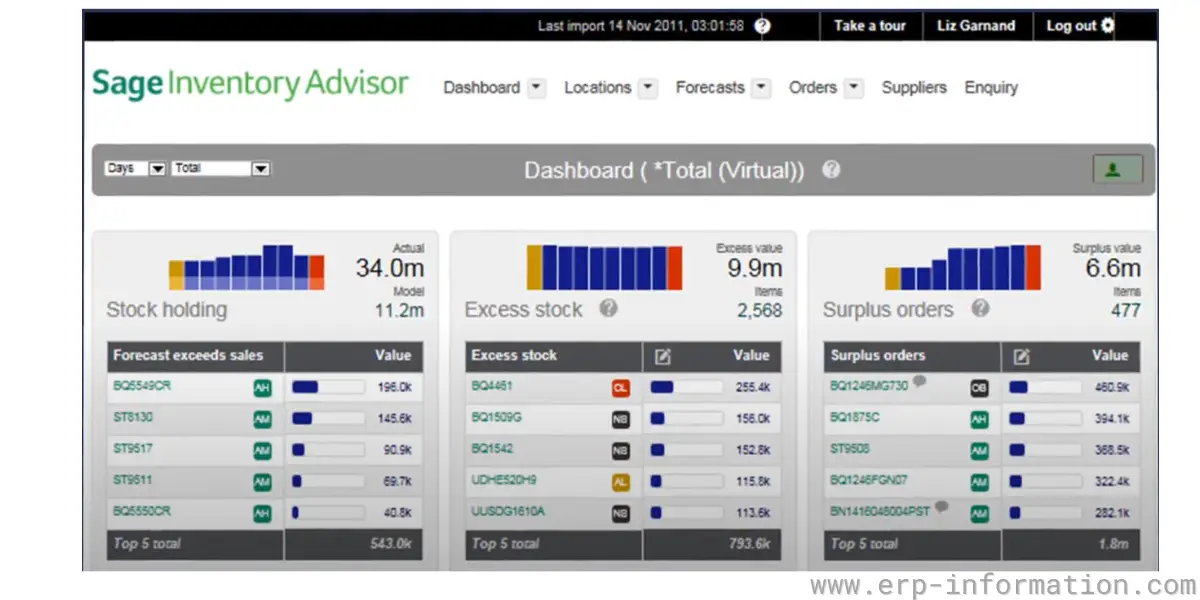The image size is (1200, 600).
Task: Open item BQ1875C link
Action: pyautogui.click(x=855, y=417)
